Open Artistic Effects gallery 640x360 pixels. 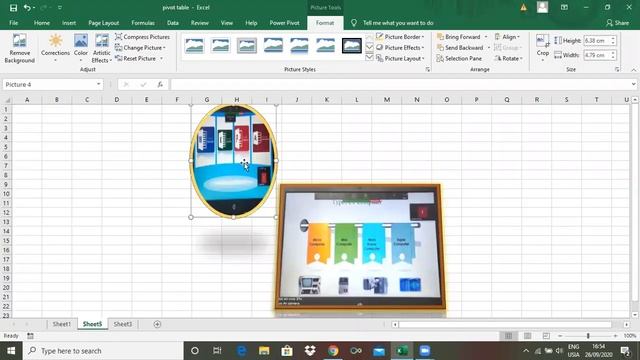[102, 48]
